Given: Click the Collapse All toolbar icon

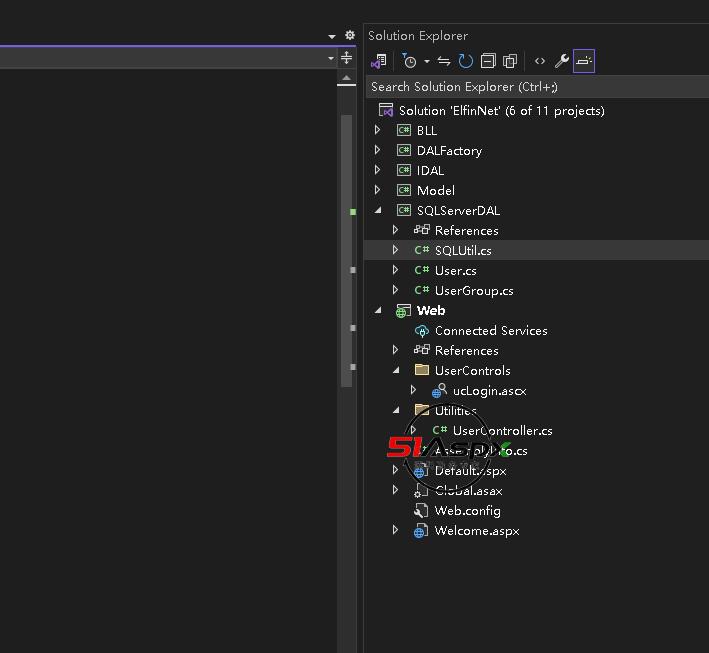Looking at the screenshot, I should (x=488, y=61).
